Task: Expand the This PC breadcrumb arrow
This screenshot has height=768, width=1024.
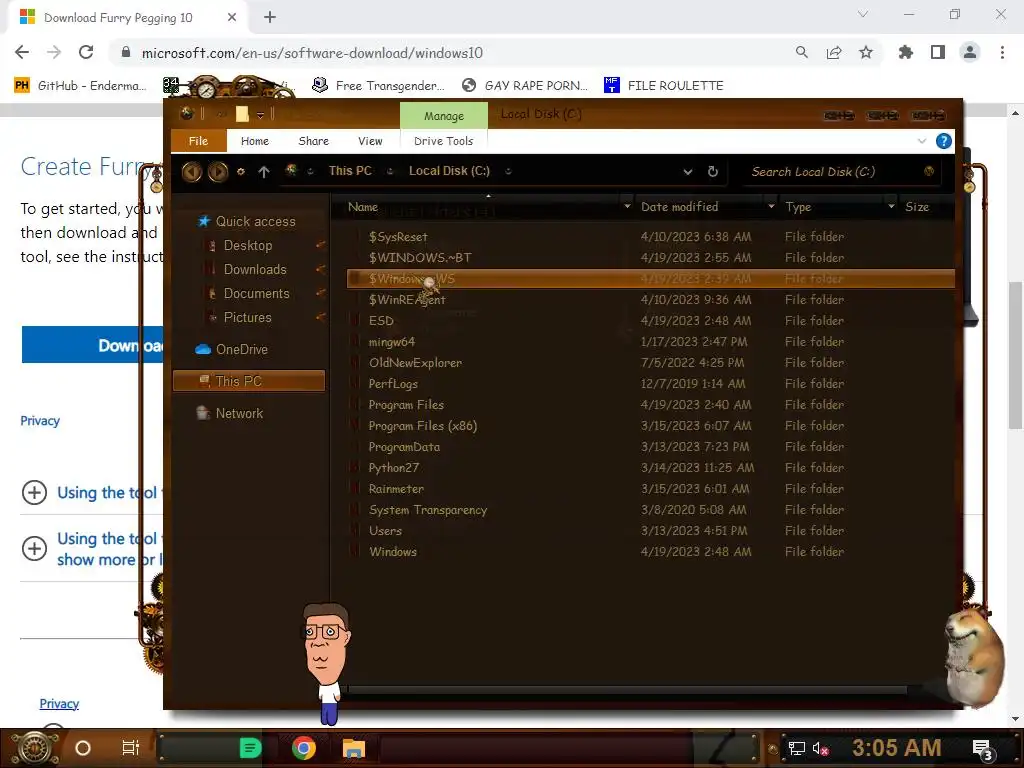Action: (390, 171)
